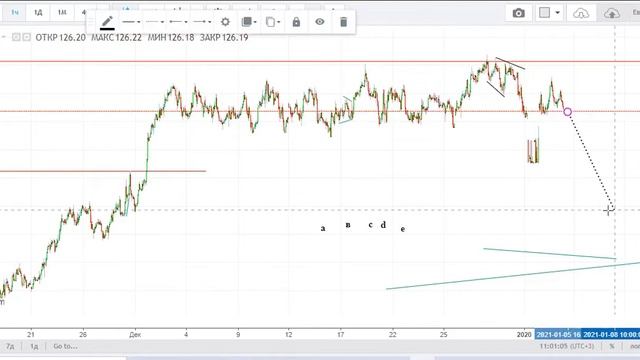The width and height of the screenshot is (640, 360).
Task: Click the time zone 11:01:05 (UTC+3)
Action: coord(567,346)
